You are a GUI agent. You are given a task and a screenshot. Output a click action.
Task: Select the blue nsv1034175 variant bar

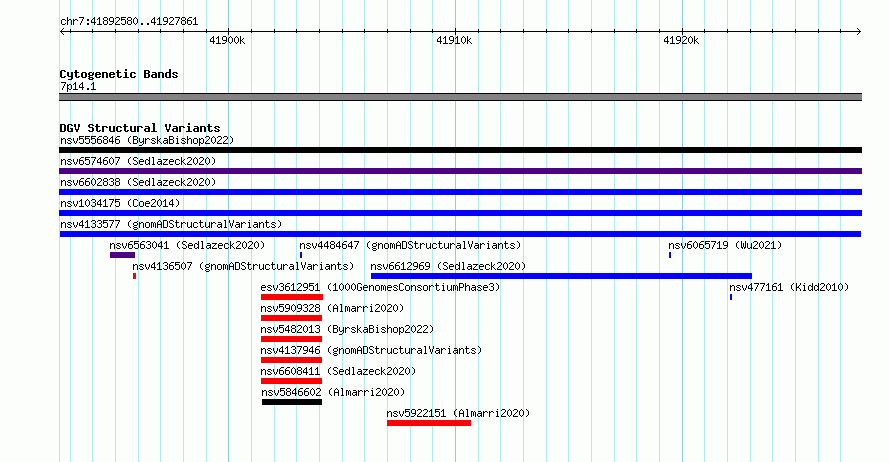(460, 213)
